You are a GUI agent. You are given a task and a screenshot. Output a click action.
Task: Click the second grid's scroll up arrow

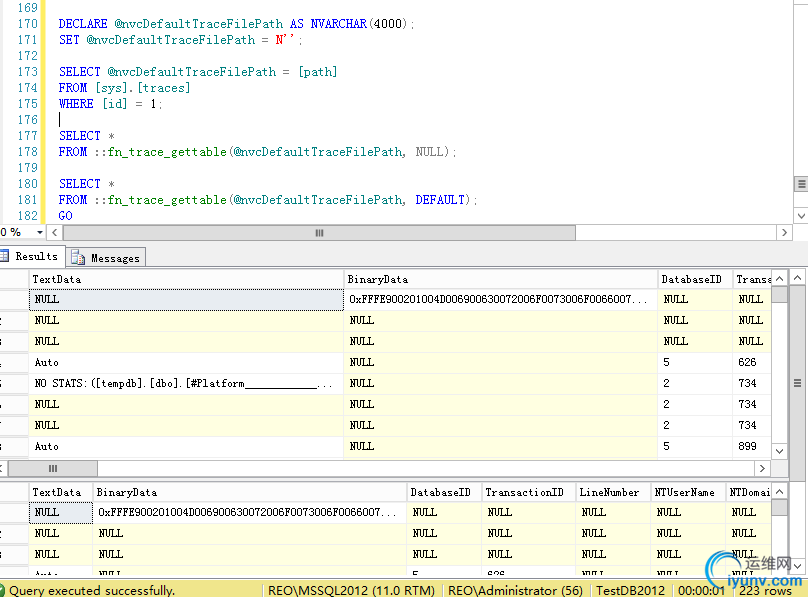point(780,492)
